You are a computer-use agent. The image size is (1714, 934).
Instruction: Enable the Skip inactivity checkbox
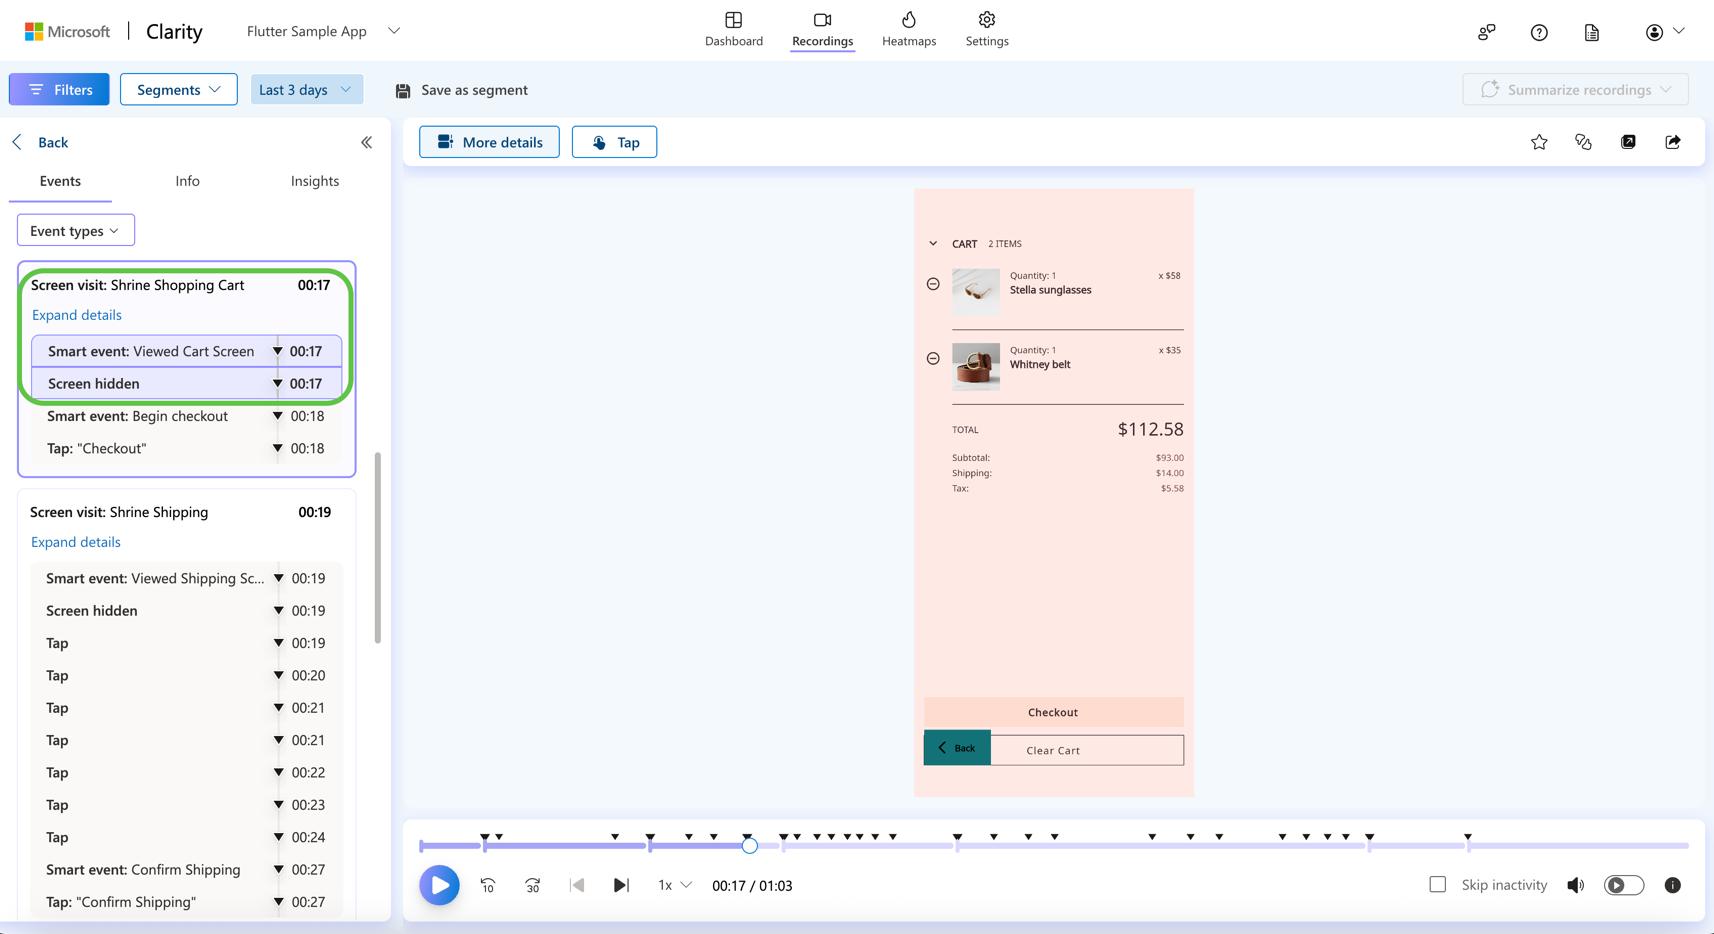tap(1437, 884)
